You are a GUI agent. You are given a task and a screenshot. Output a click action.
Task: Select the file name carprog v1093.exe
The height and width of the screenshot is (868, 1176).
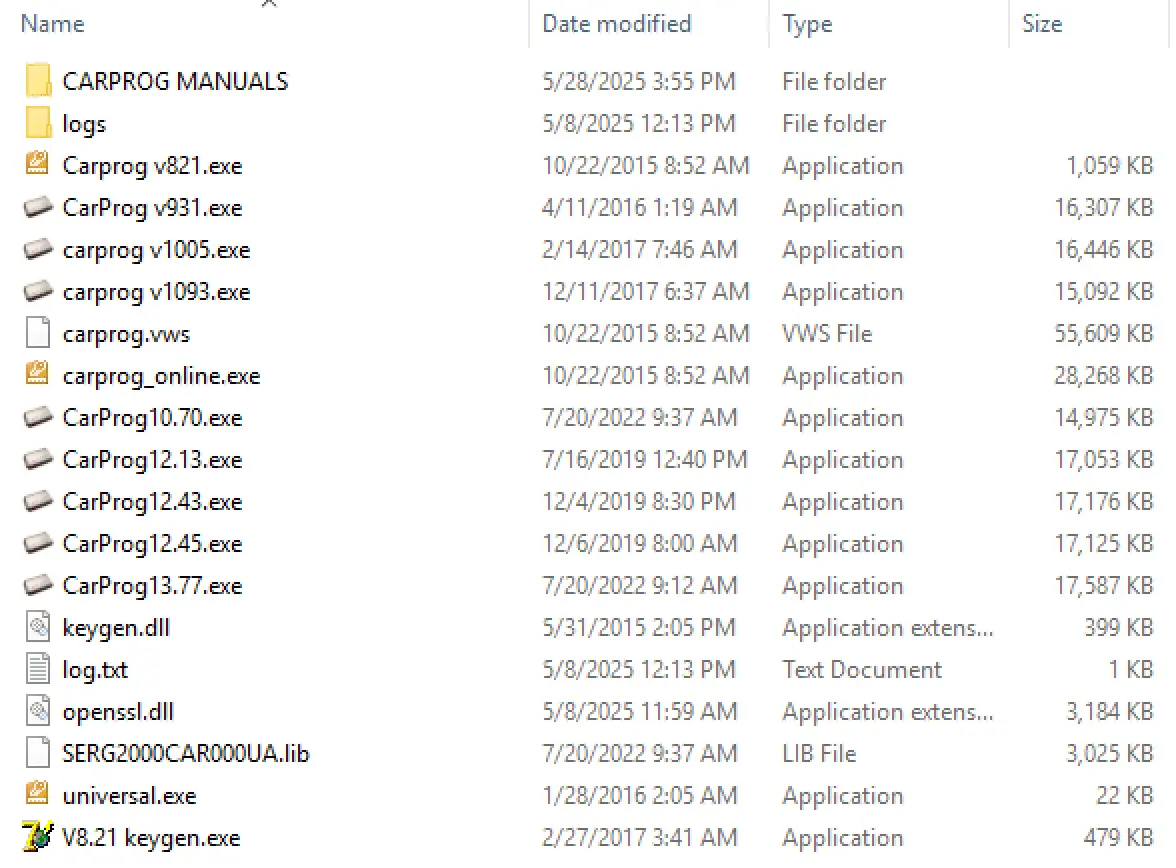tap(156, 292)
